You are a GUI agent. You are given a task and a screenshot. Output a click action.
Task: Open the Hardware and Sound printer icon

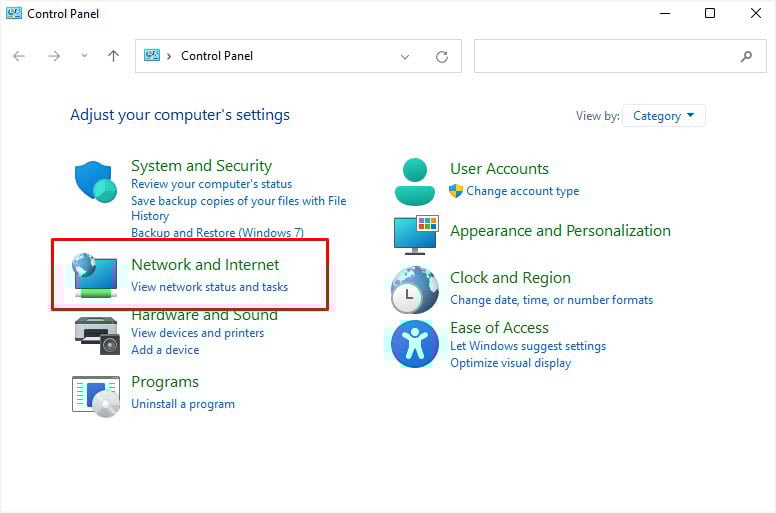(97, 336)
